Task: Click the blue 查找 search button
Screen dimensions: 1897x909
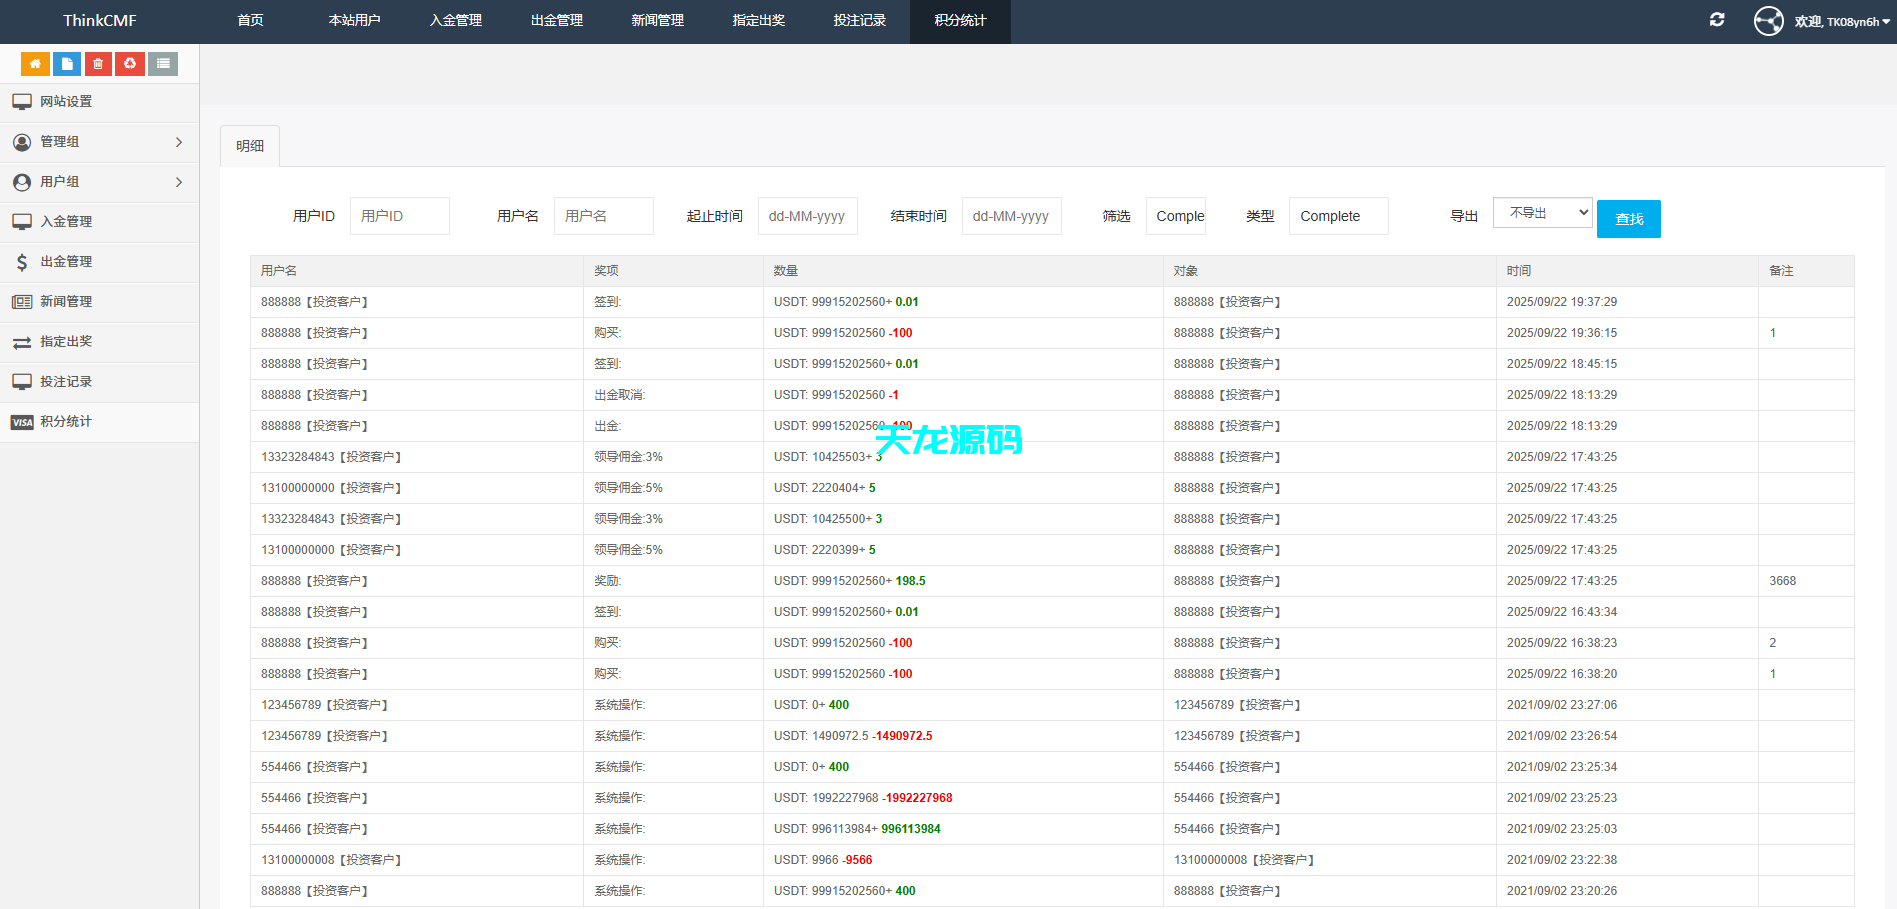Action: pos(1629,219)
